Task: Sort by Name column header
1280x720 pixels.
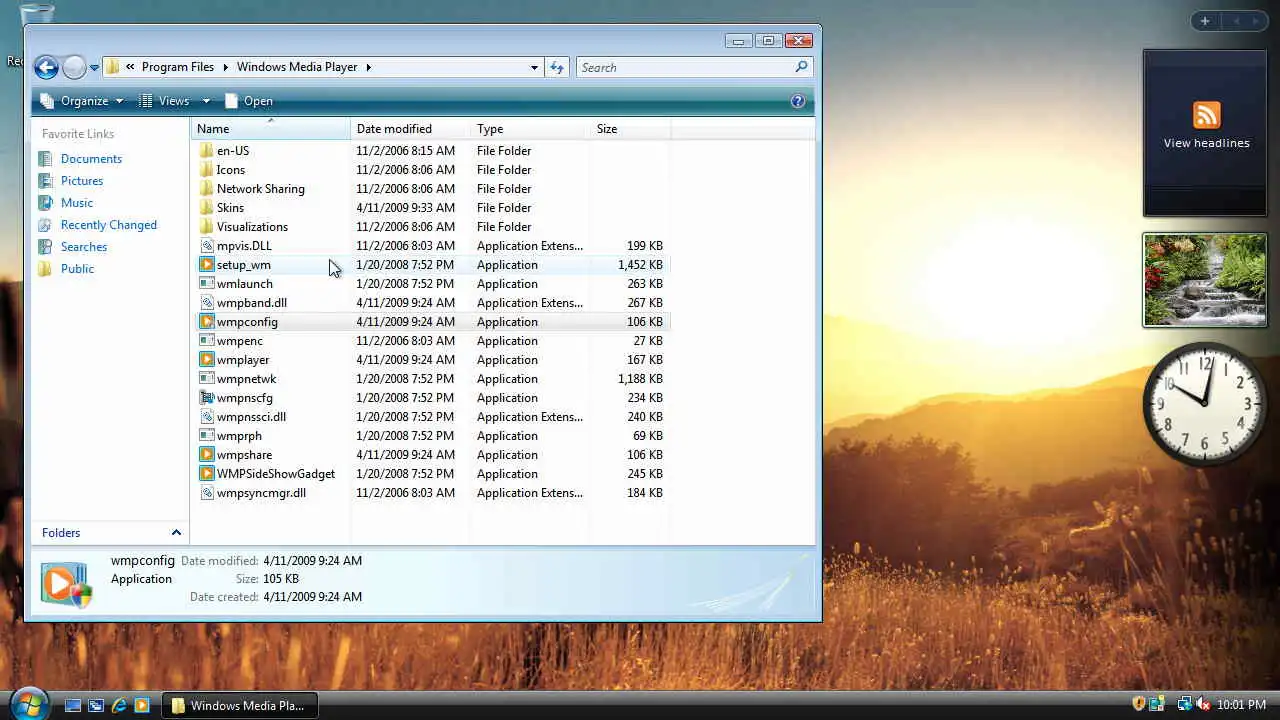Action: [x=270, y=129]
